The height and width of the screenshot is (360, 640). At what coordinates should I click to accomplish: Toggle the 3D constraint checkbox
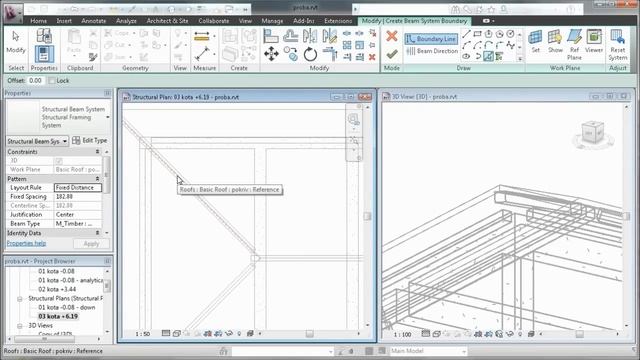tap(59, 161)
